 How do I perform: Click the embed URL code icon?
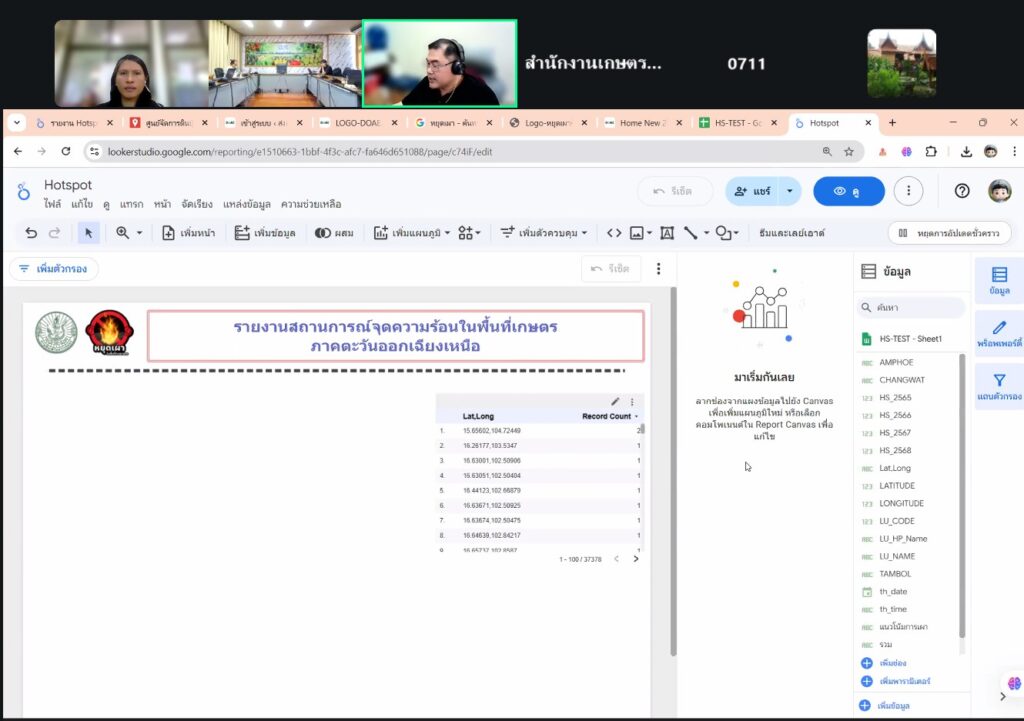(x=614, y=233)
